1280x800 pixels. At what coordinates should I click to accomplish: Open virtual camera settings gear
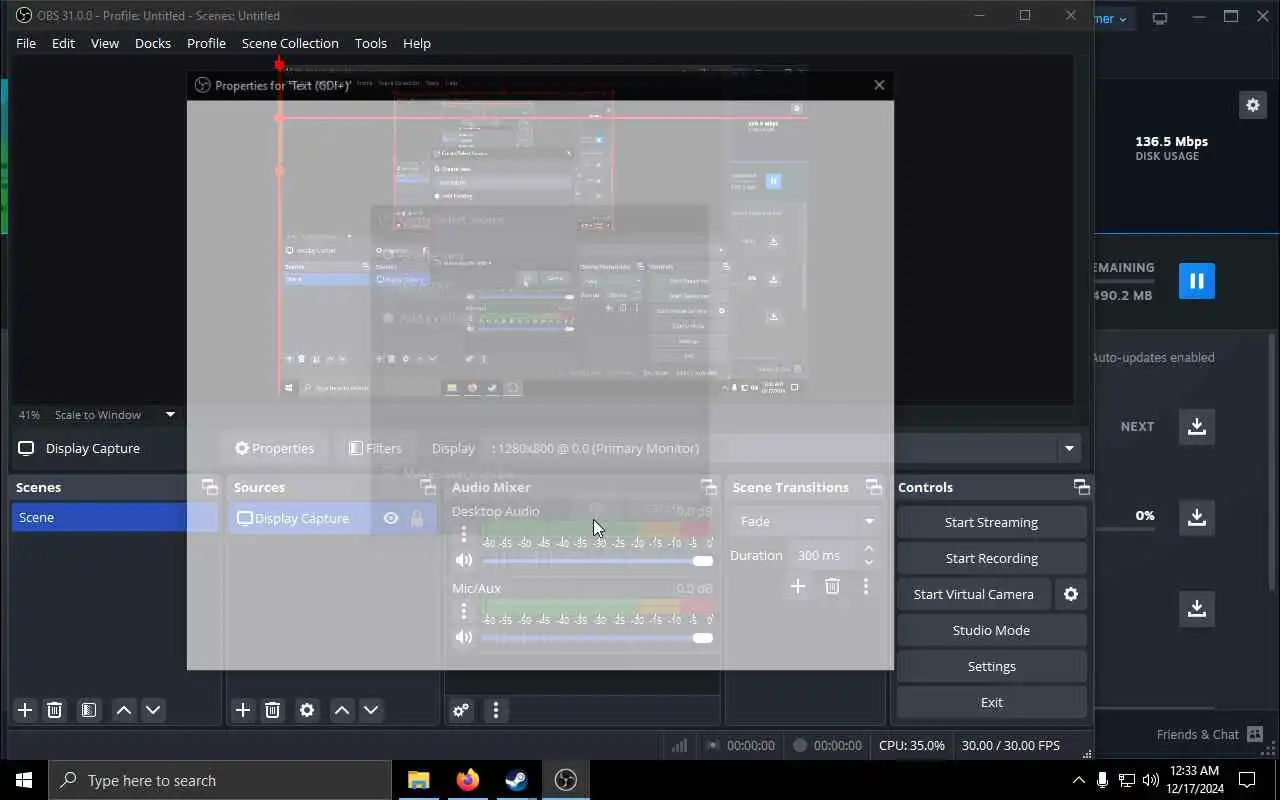(1071, 594)
